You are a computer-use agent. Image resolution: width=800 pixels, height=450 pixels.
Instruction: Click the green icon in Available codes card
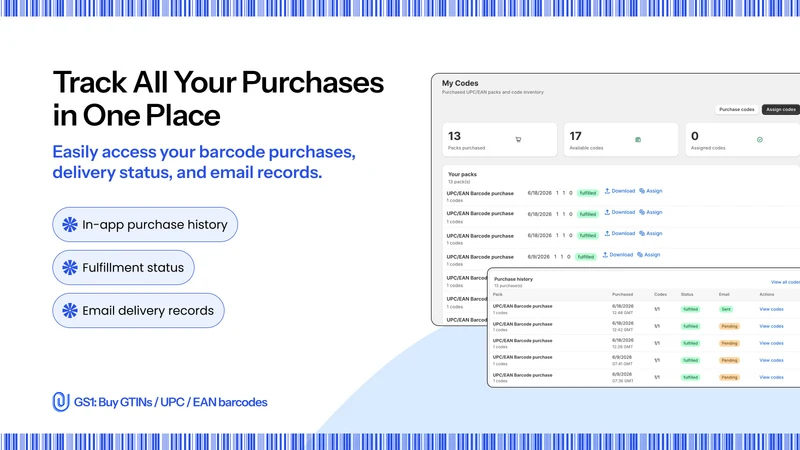click(x=638, y=139)
